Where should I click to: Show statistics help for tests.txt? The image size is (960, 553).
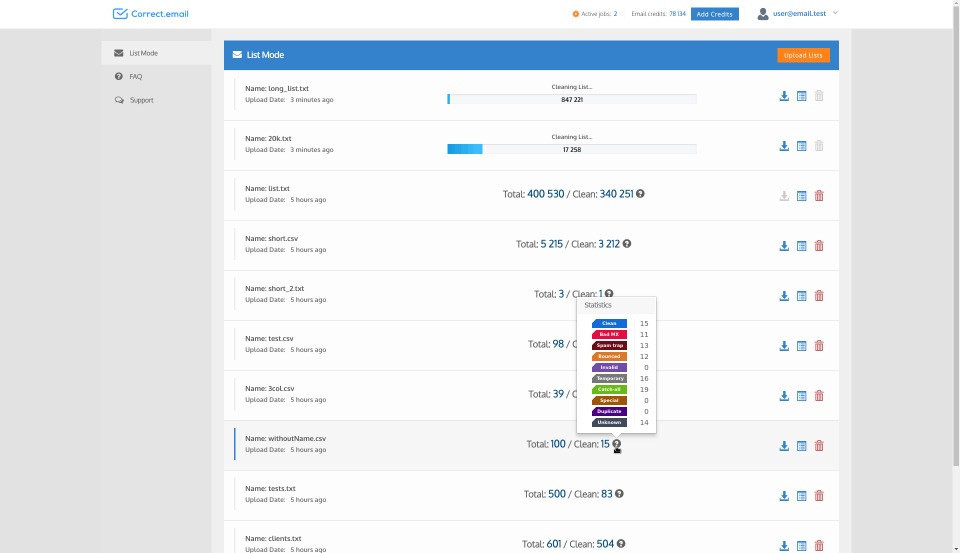click(620, 494)
